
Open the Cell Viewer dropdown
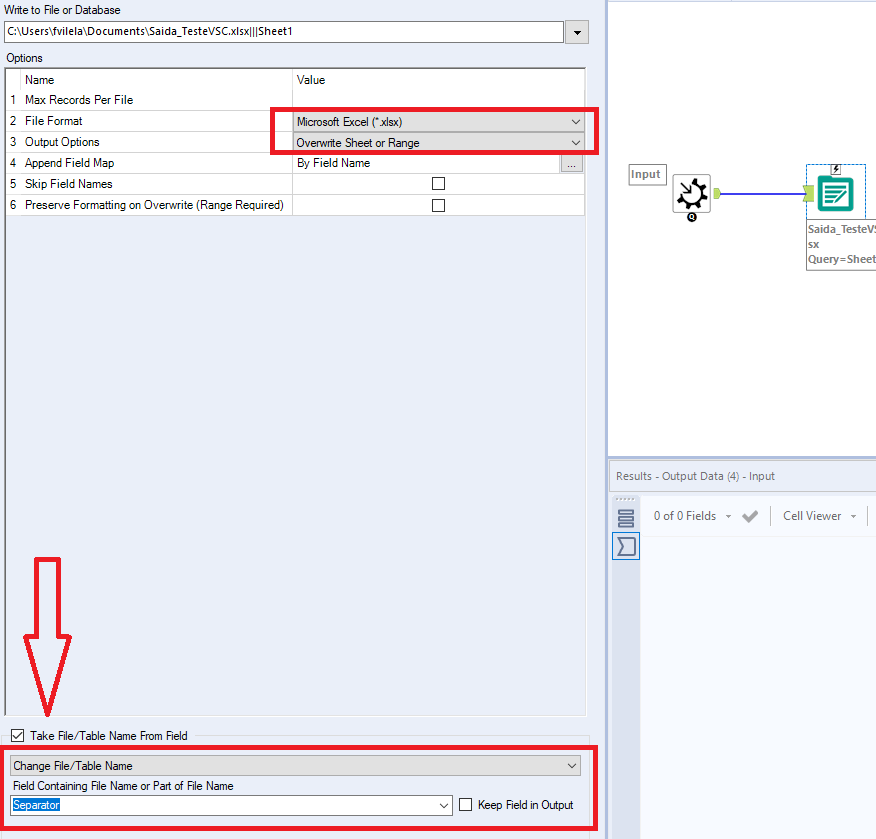tap(853, 516)
